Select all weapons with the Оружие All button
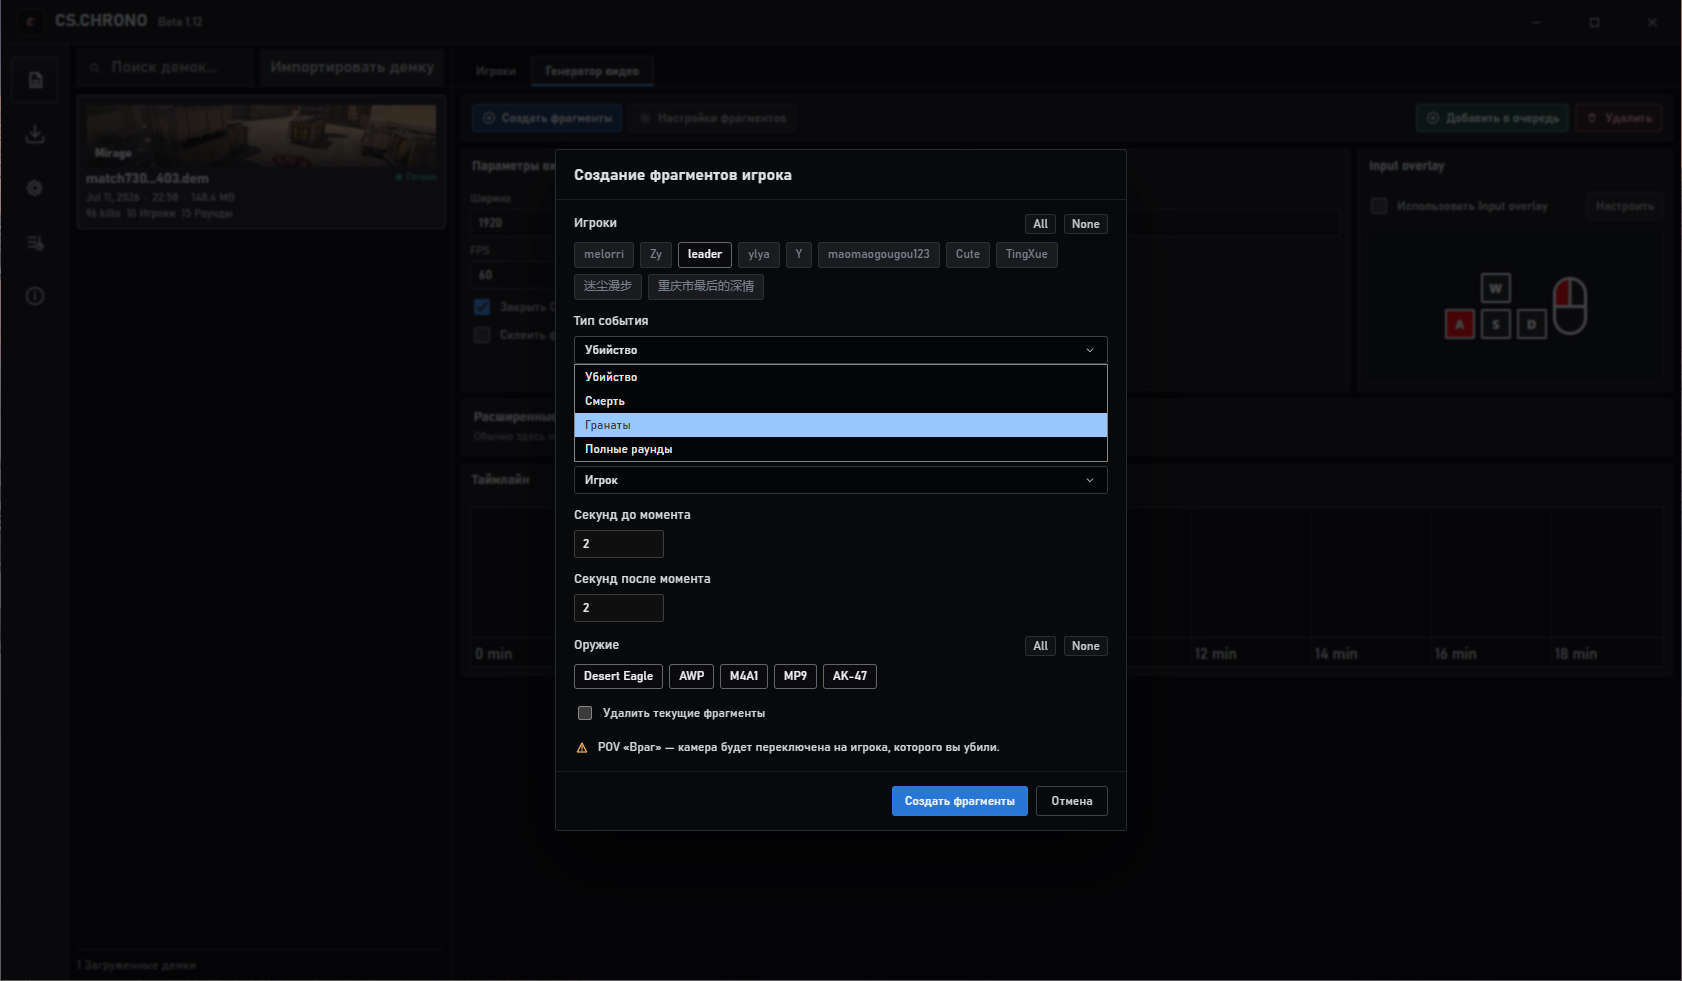This screenshot has width=1682, height=981. 1041,646
